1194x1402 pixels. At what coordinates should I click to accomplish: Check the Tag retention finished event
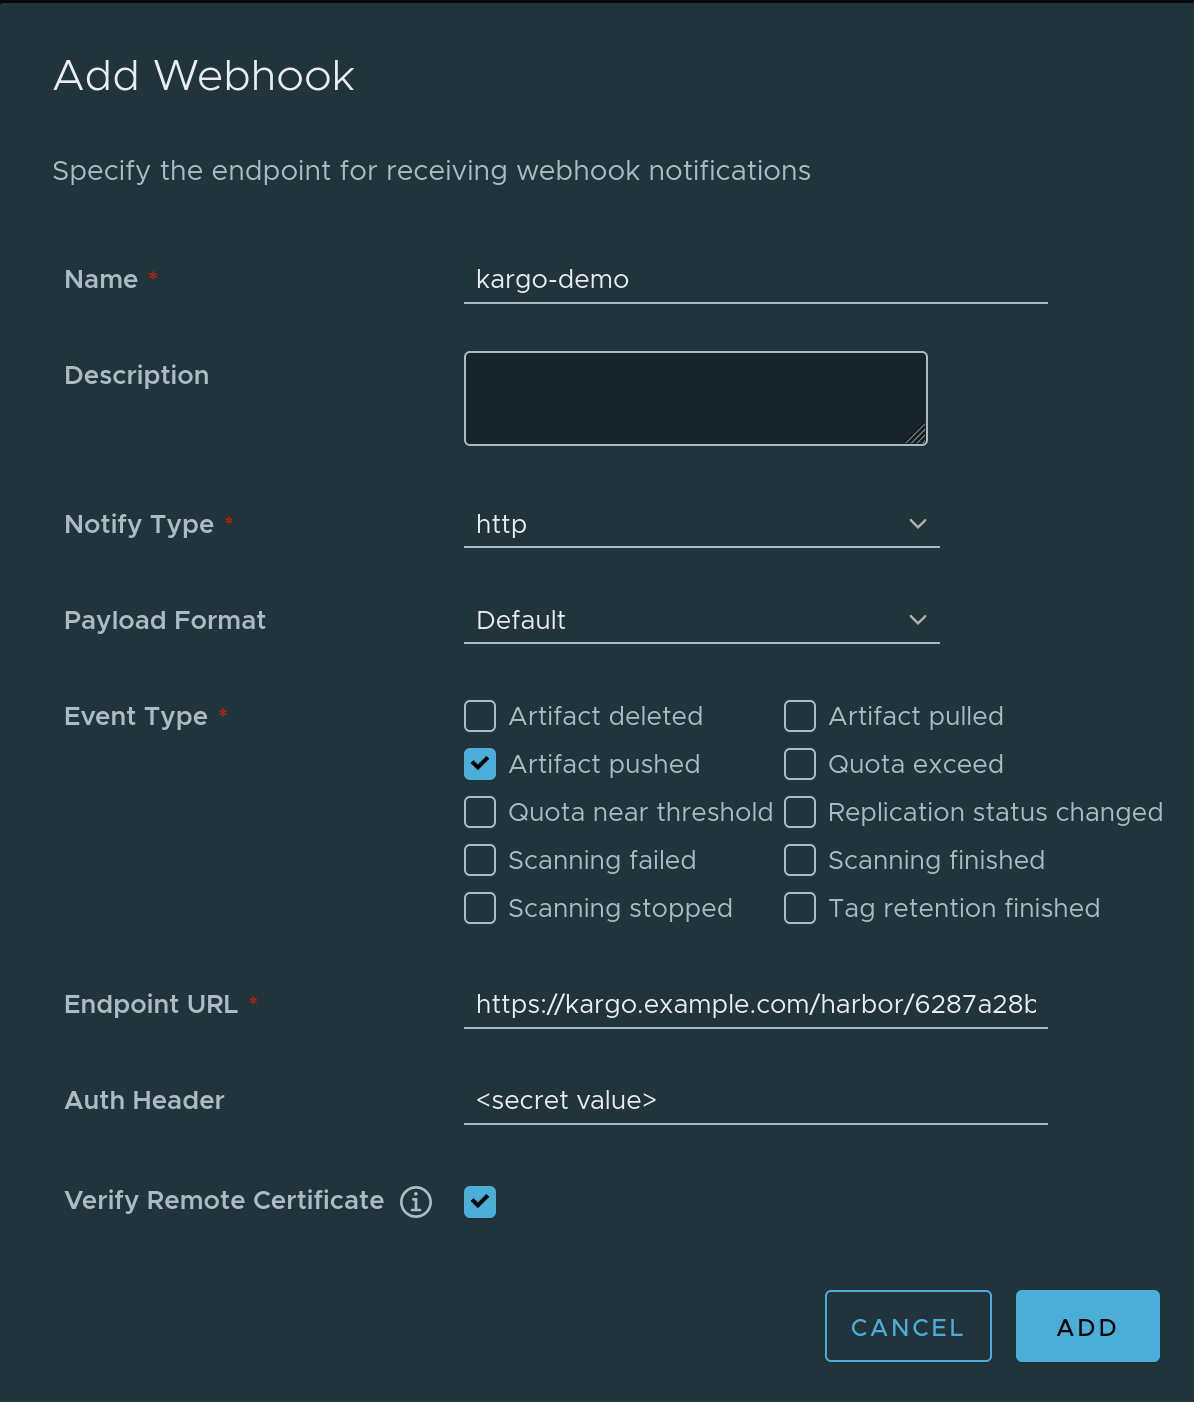click(799, 908)
